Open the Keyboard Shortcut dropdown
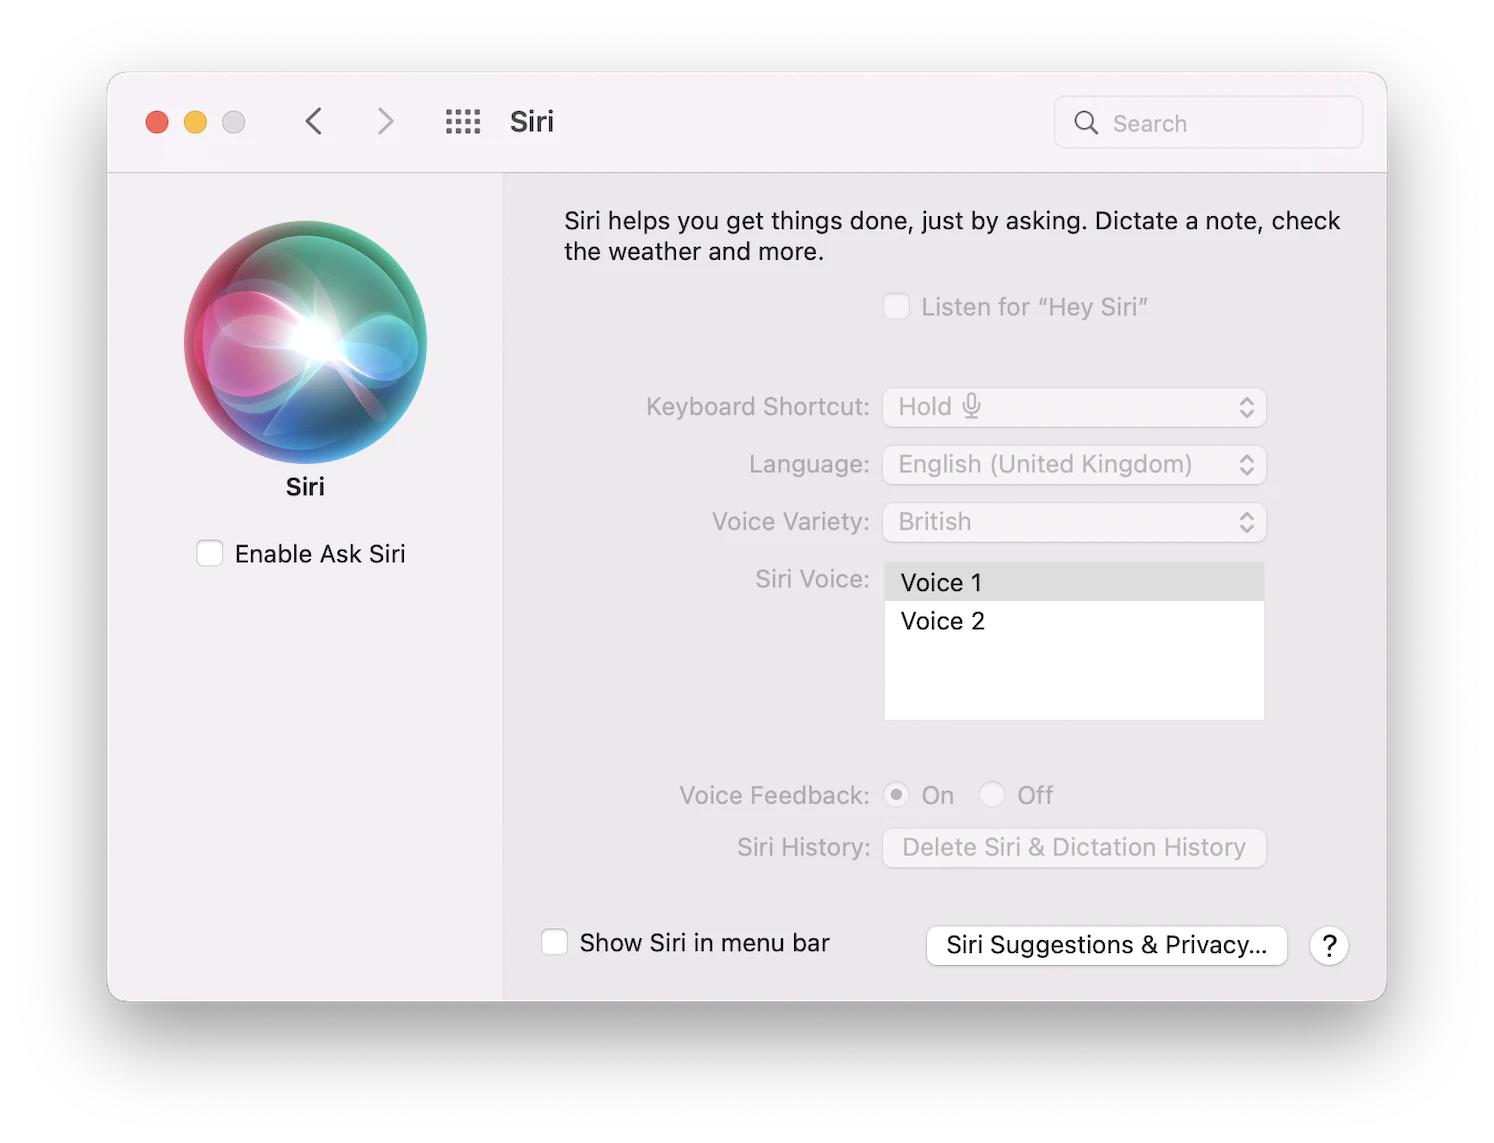 click(x=1074, y=407)
